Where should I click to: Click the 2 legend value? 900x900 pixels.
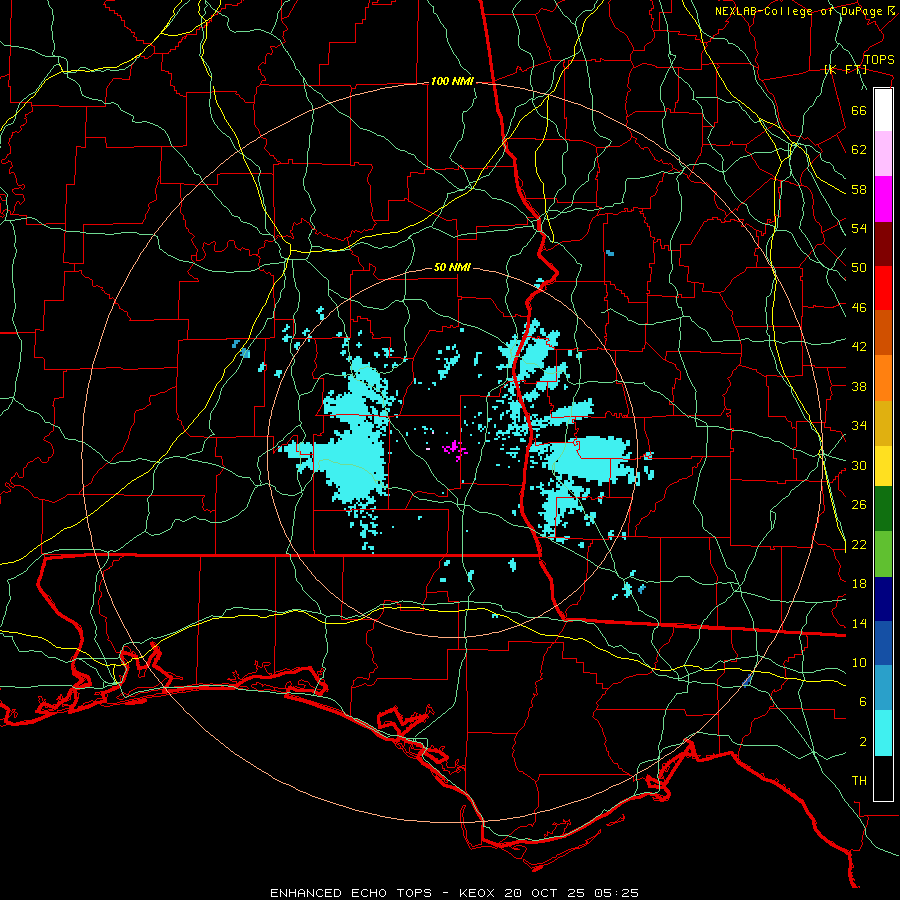coord(863,742)
